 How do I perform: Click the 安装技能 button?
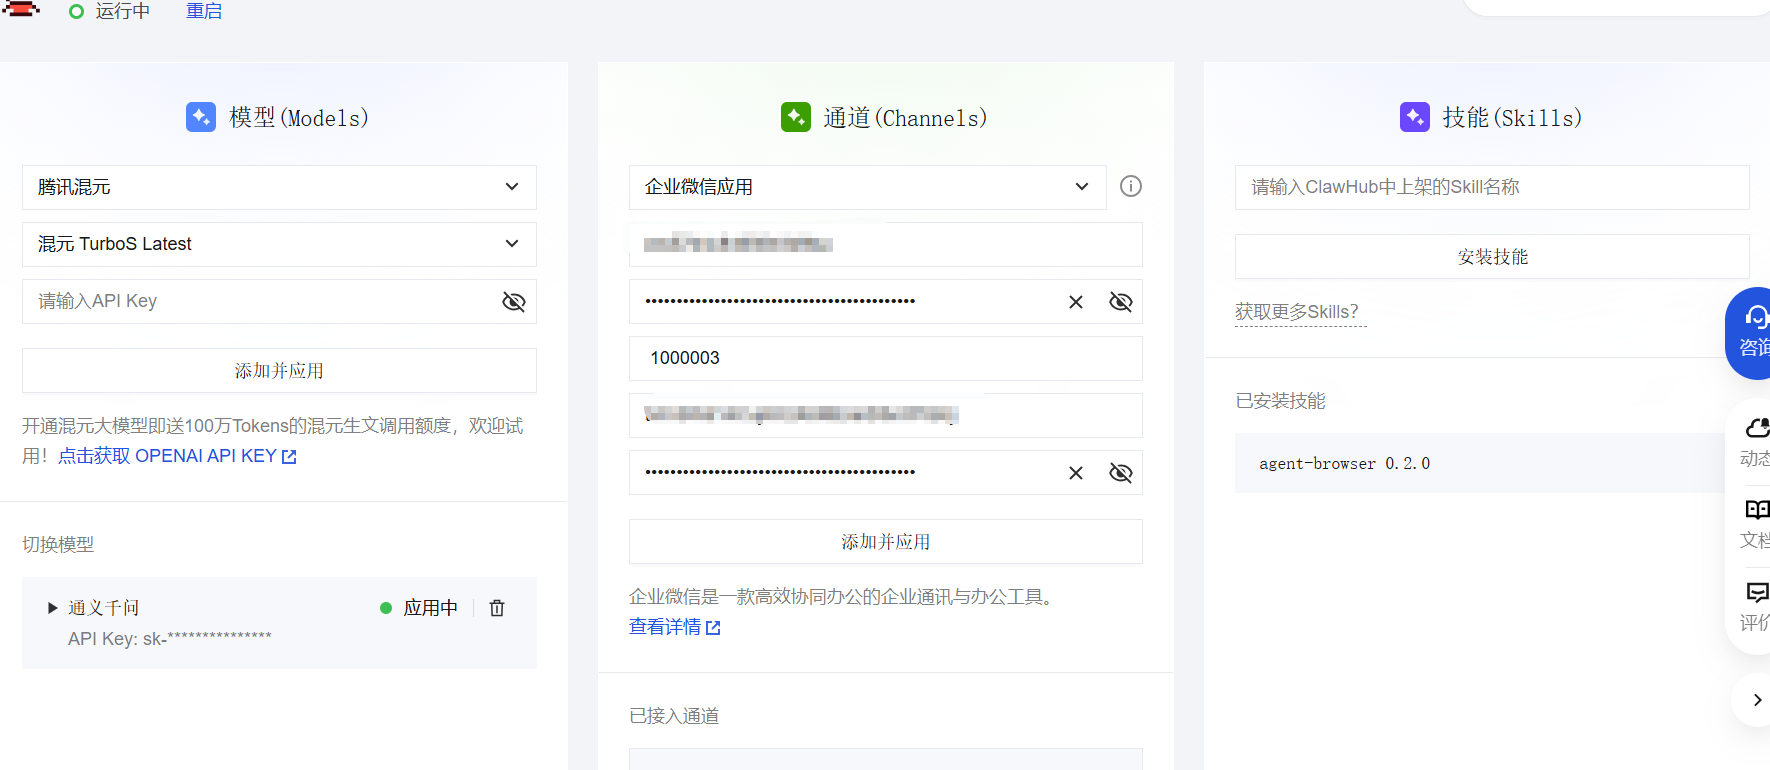click(x=1492, y=256)
